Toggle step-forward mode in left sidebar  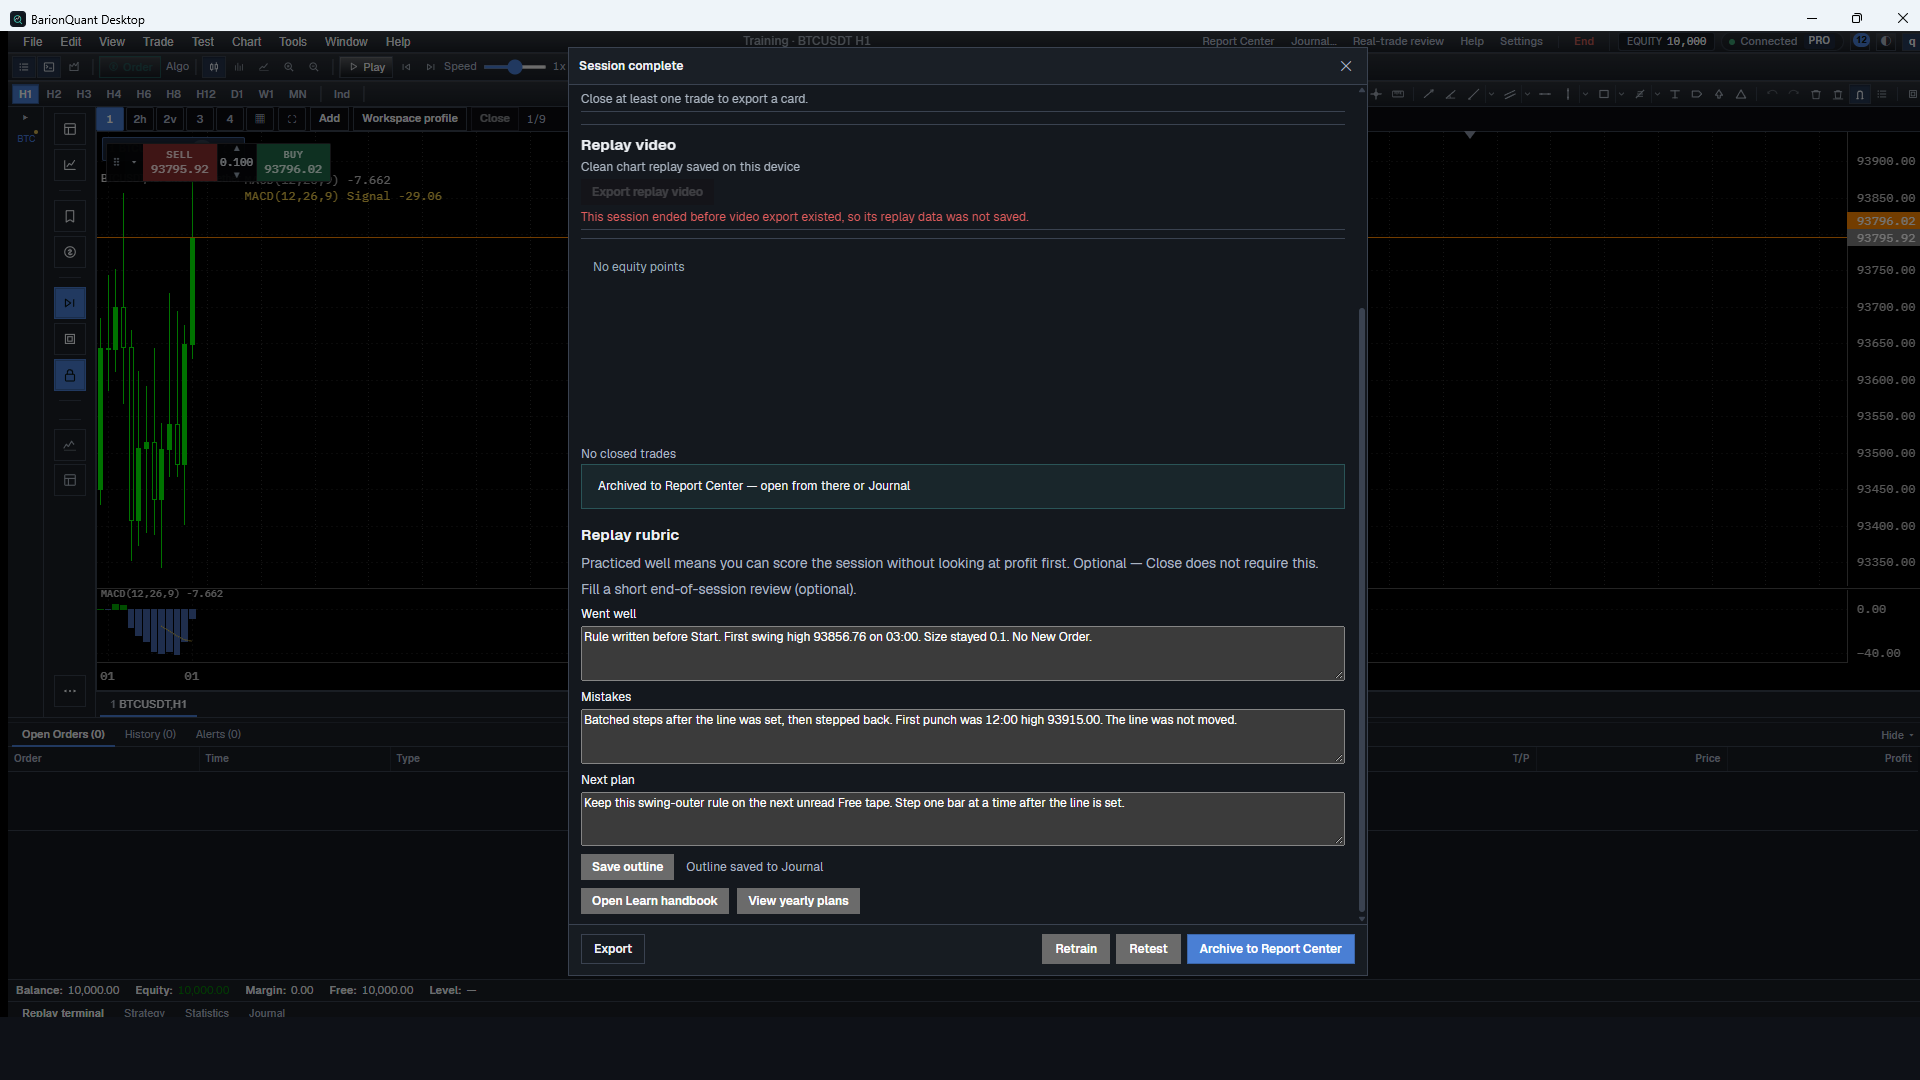(x=70, y=303)
